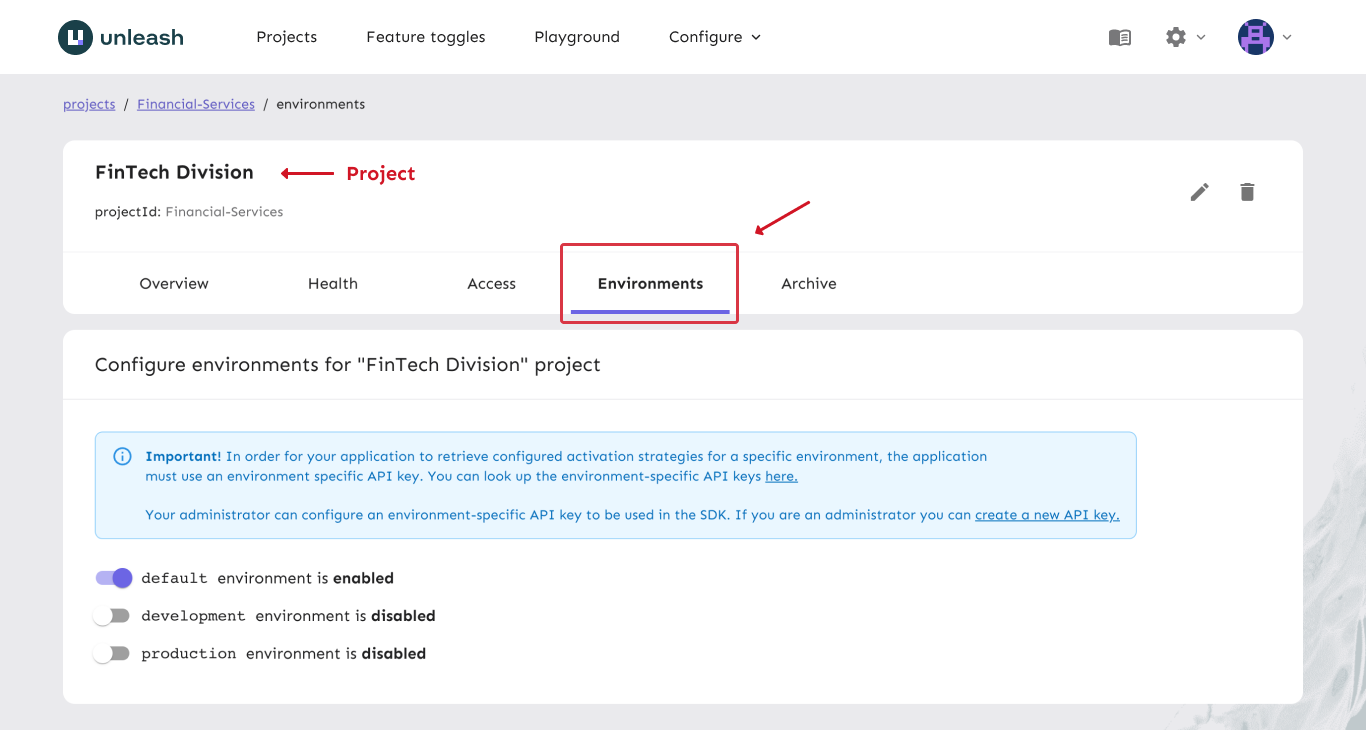Switch to the Archive tab

pos(808,284)
